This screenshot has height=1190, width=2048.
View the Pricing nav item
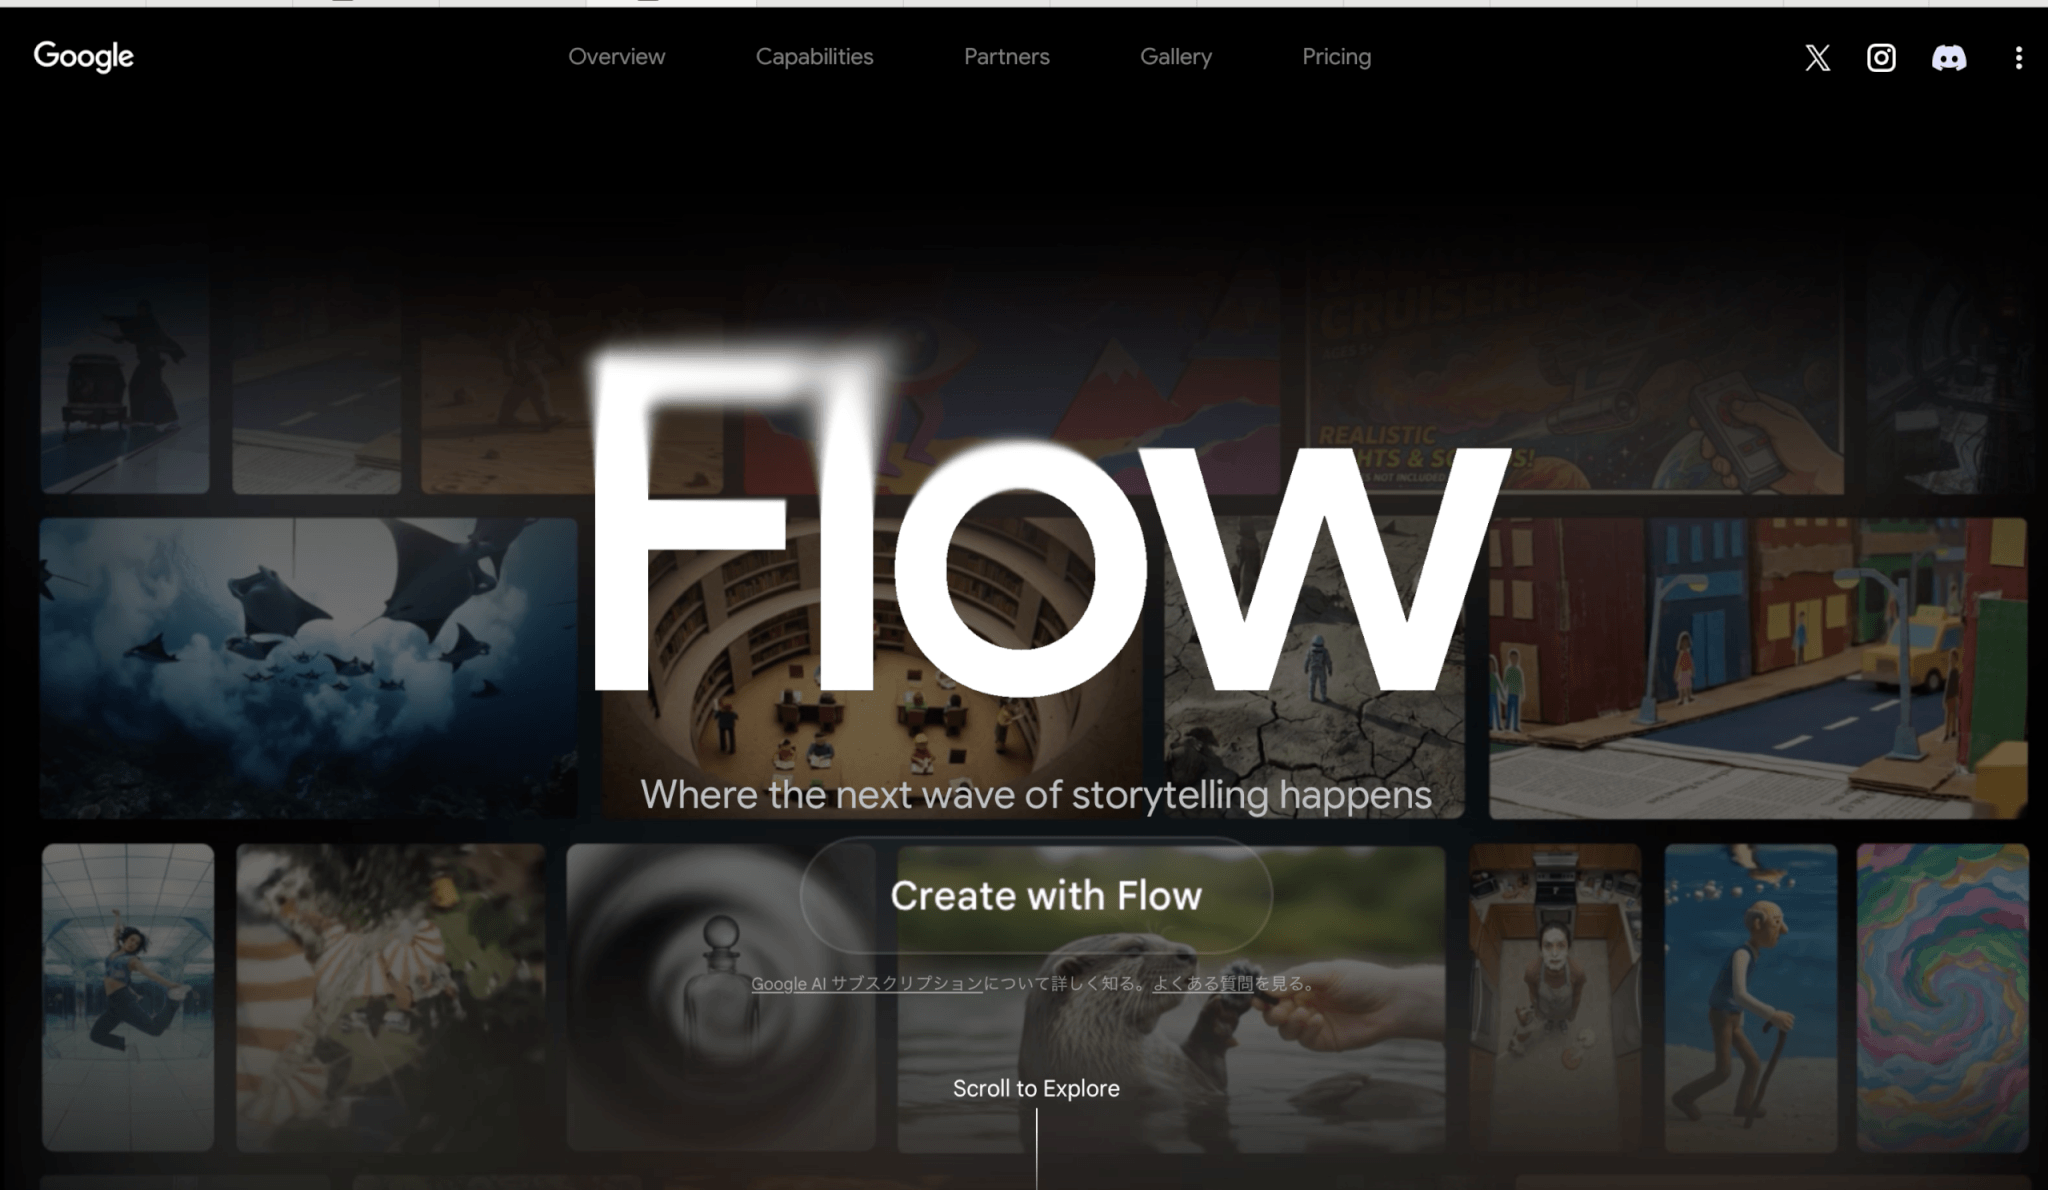[1336, 57]
